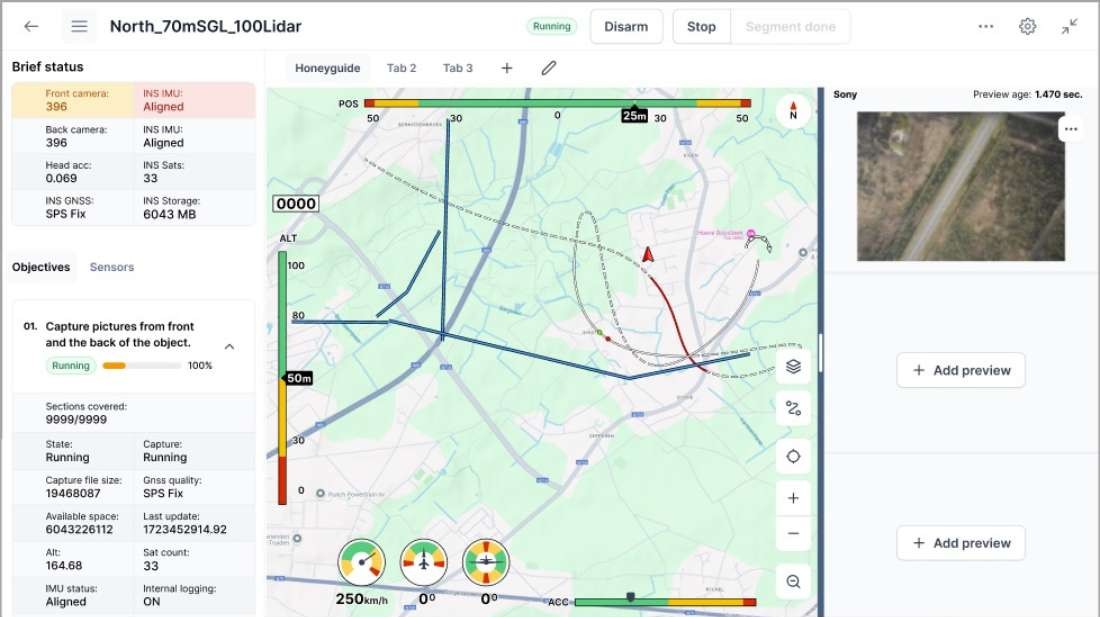Select INS Sats 33 value

(x=150, y=178)
